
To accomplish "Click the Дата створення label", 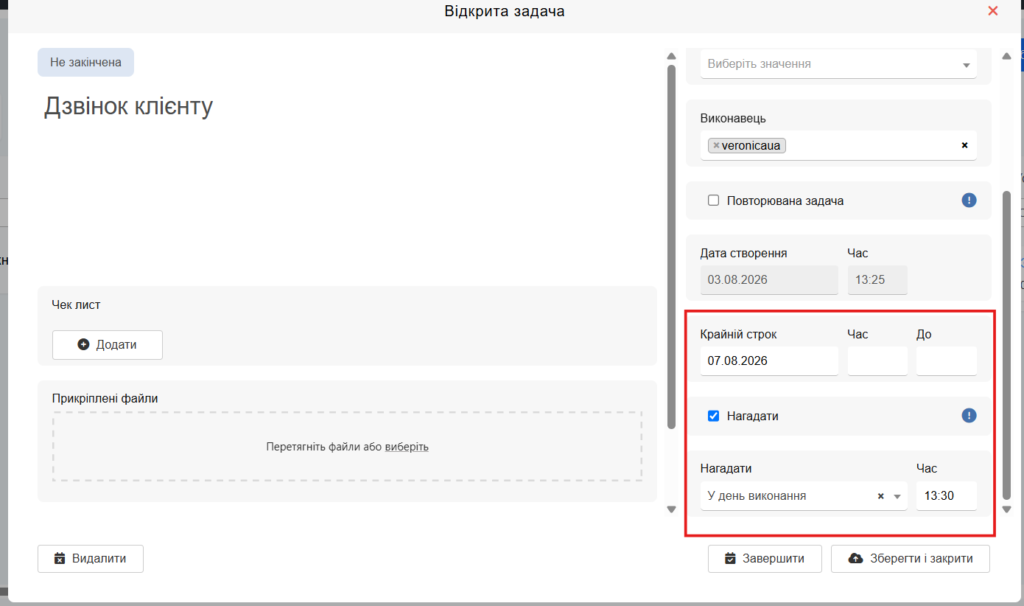I will point(743,253).
